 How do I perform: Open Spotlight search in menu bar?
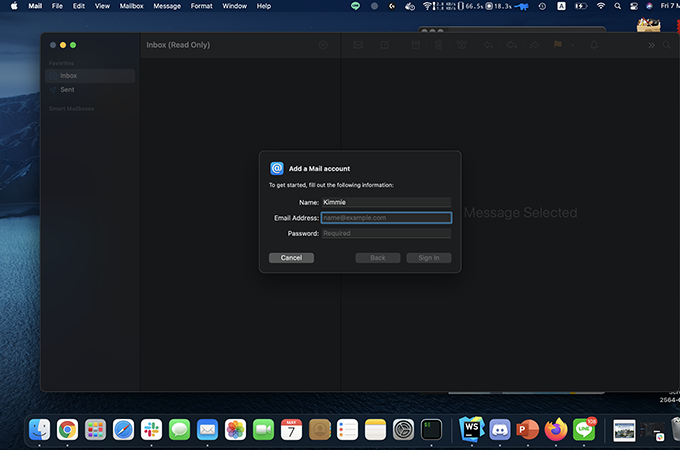(618, 6)
